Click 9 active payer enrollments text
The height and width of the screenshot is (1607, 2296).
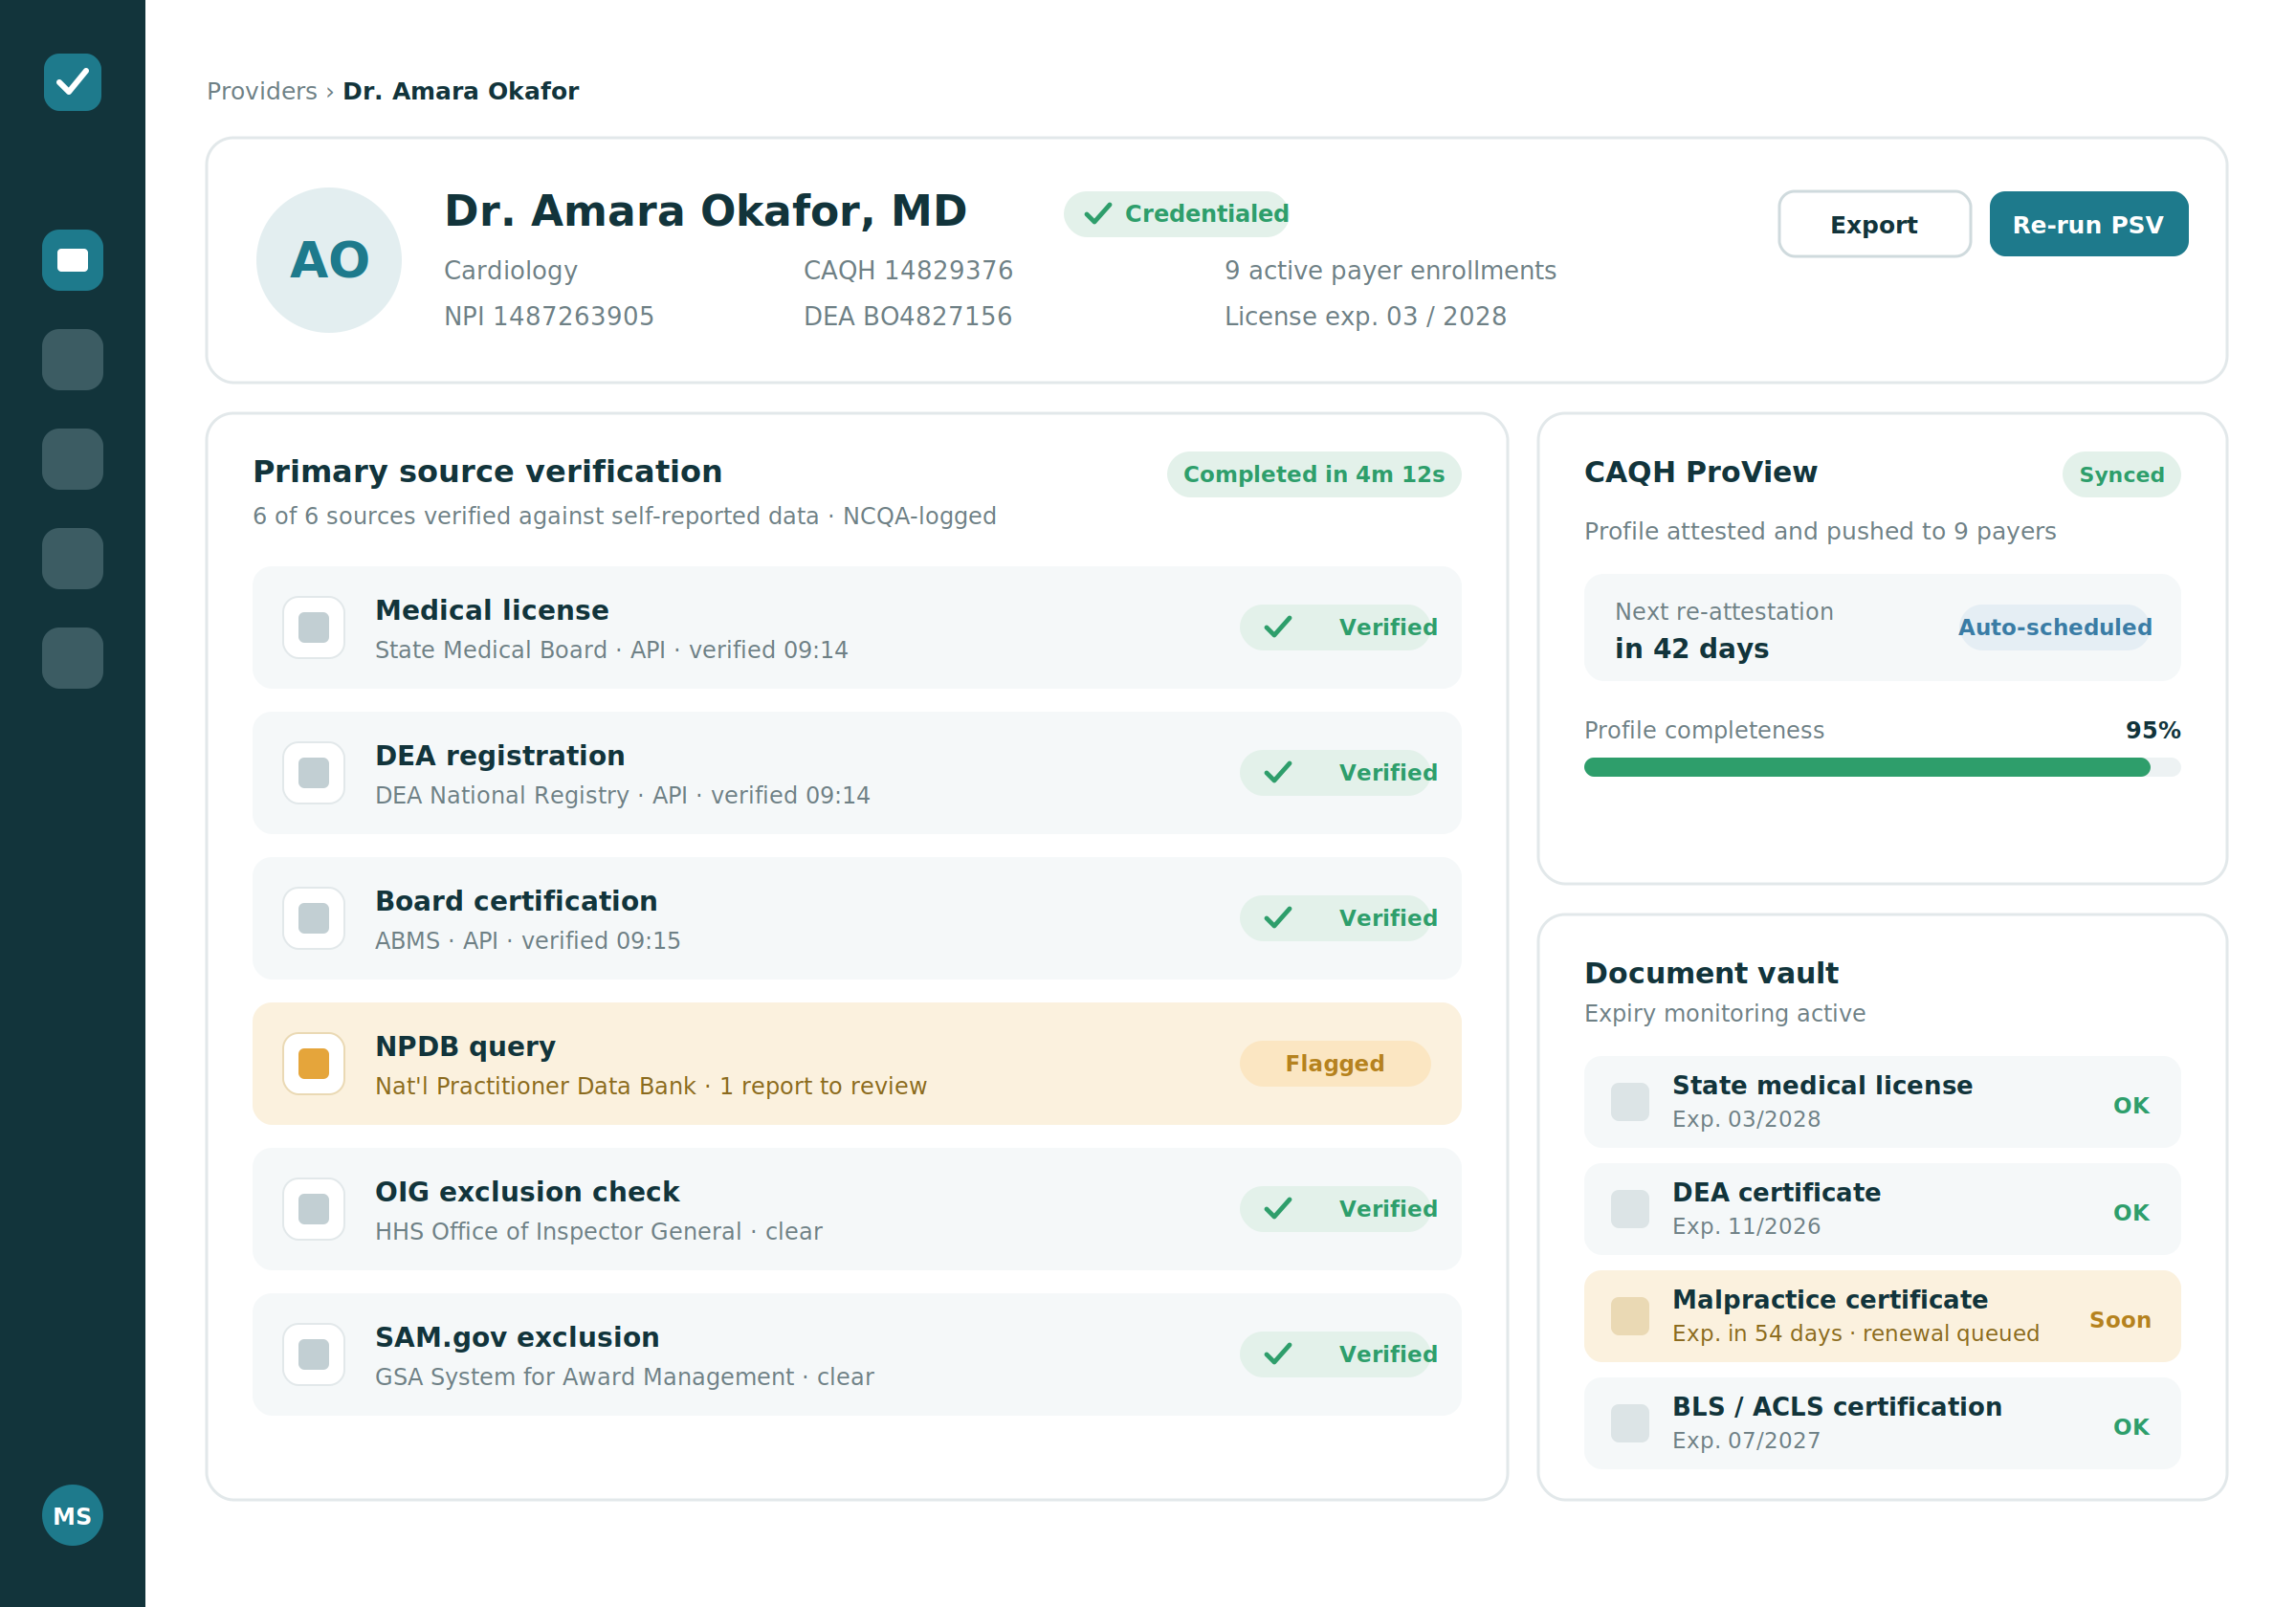[x=1390, y=270]
